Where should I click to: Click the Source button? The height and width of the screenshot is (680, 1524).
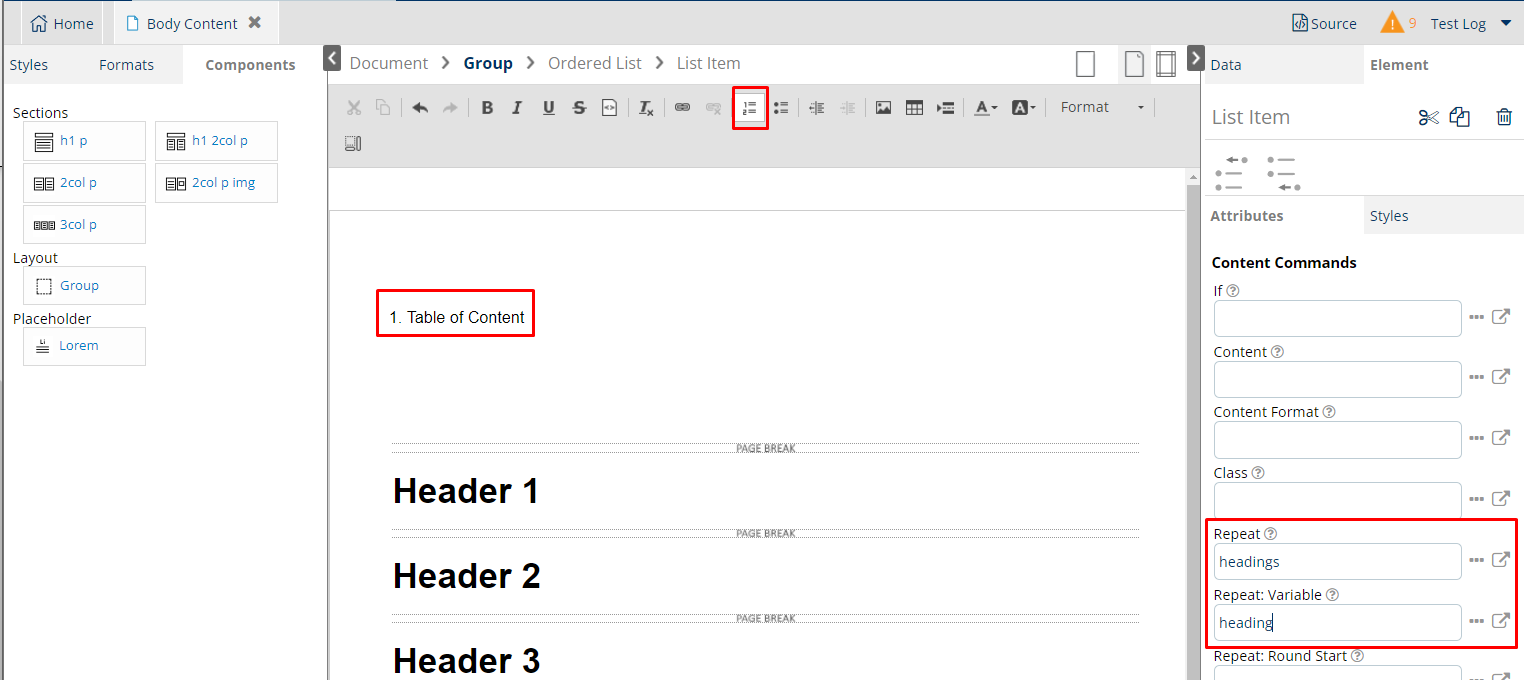pos(1324,23)
